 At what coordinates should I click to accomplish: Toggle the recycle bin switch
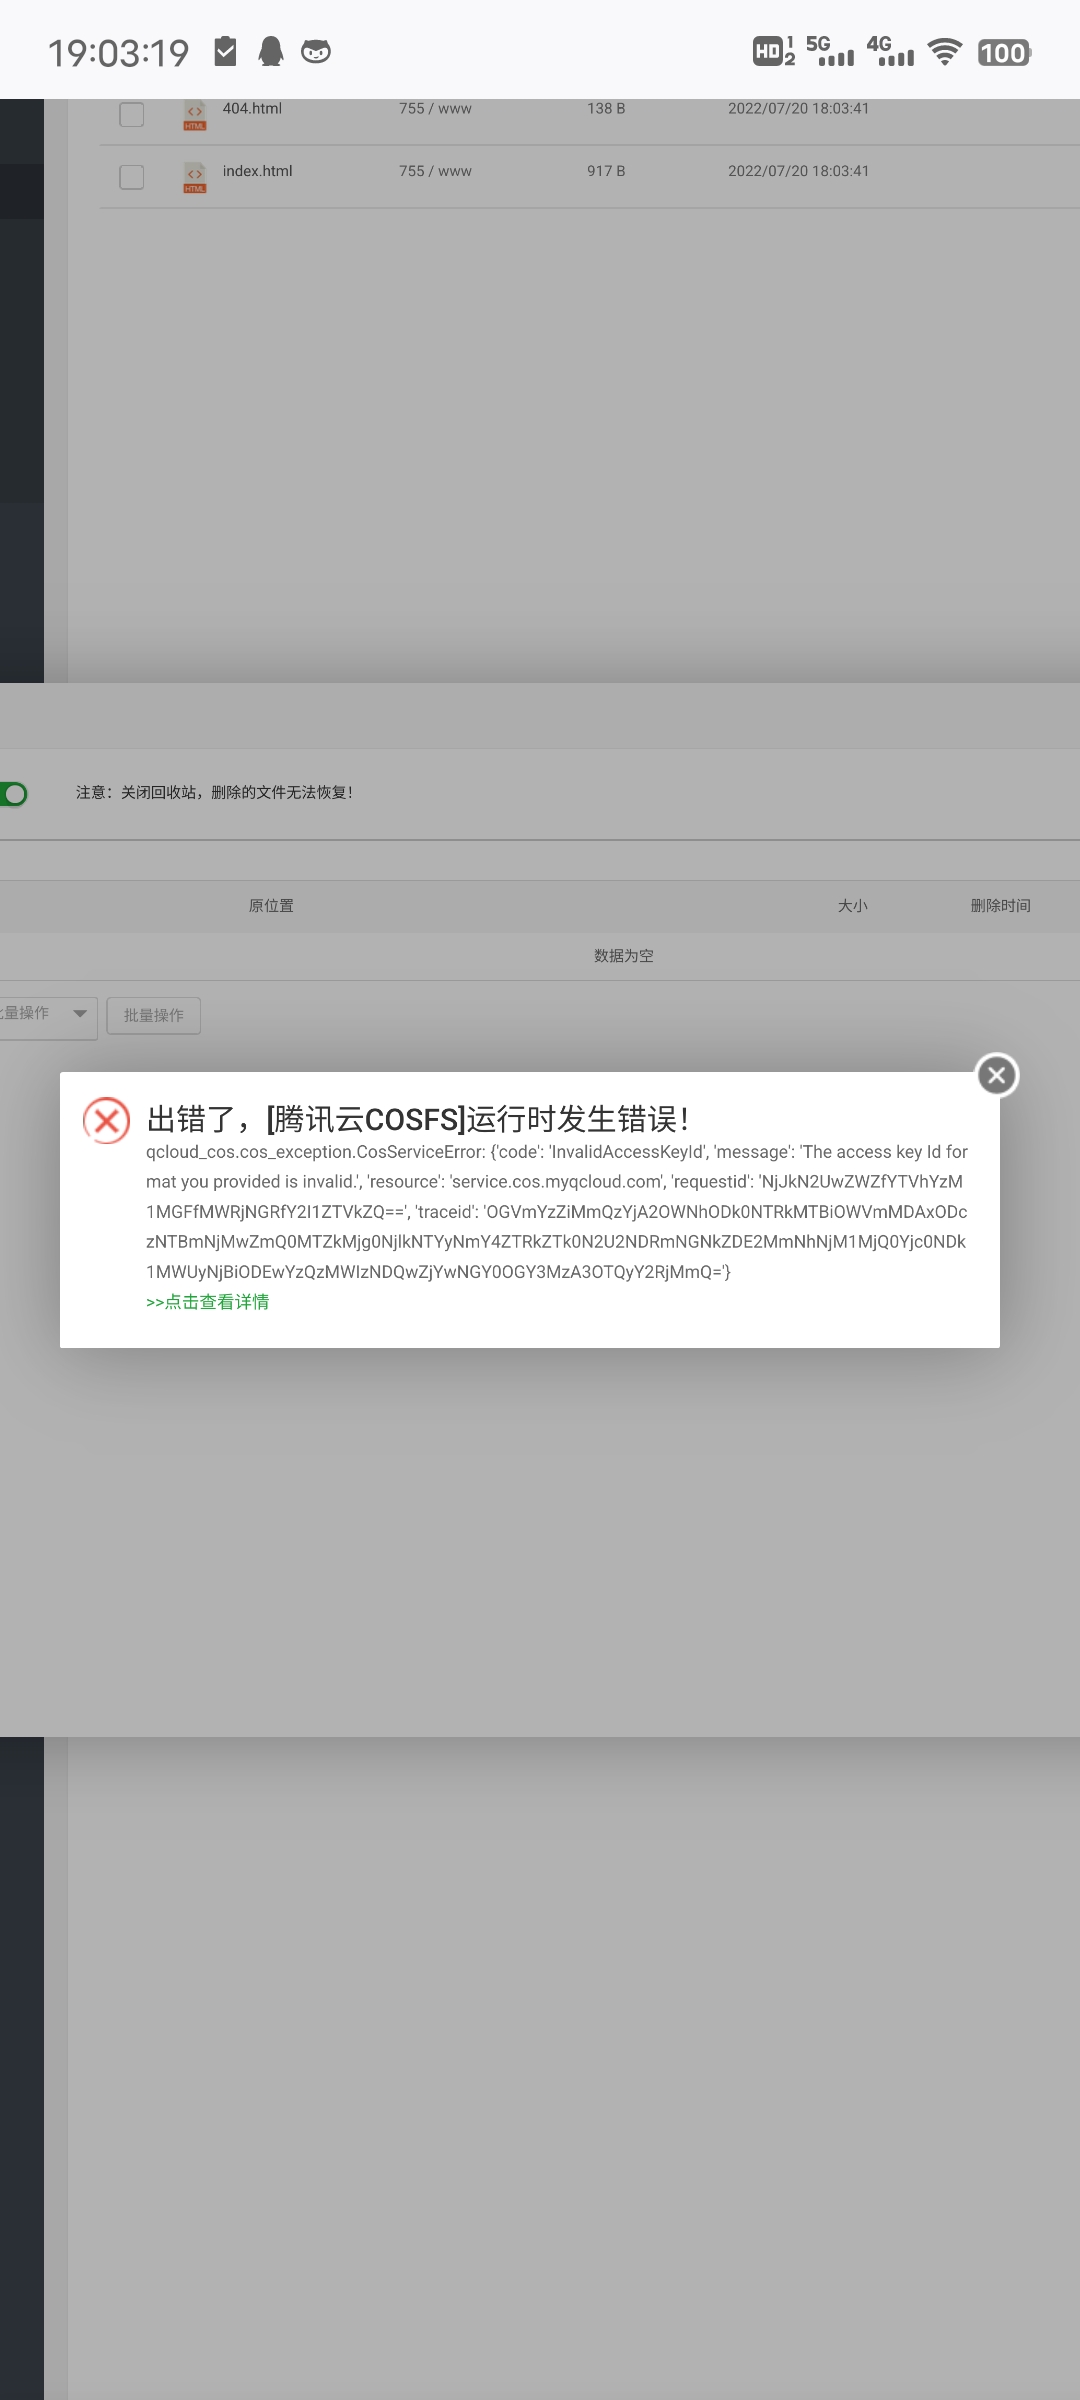point(13,794)
